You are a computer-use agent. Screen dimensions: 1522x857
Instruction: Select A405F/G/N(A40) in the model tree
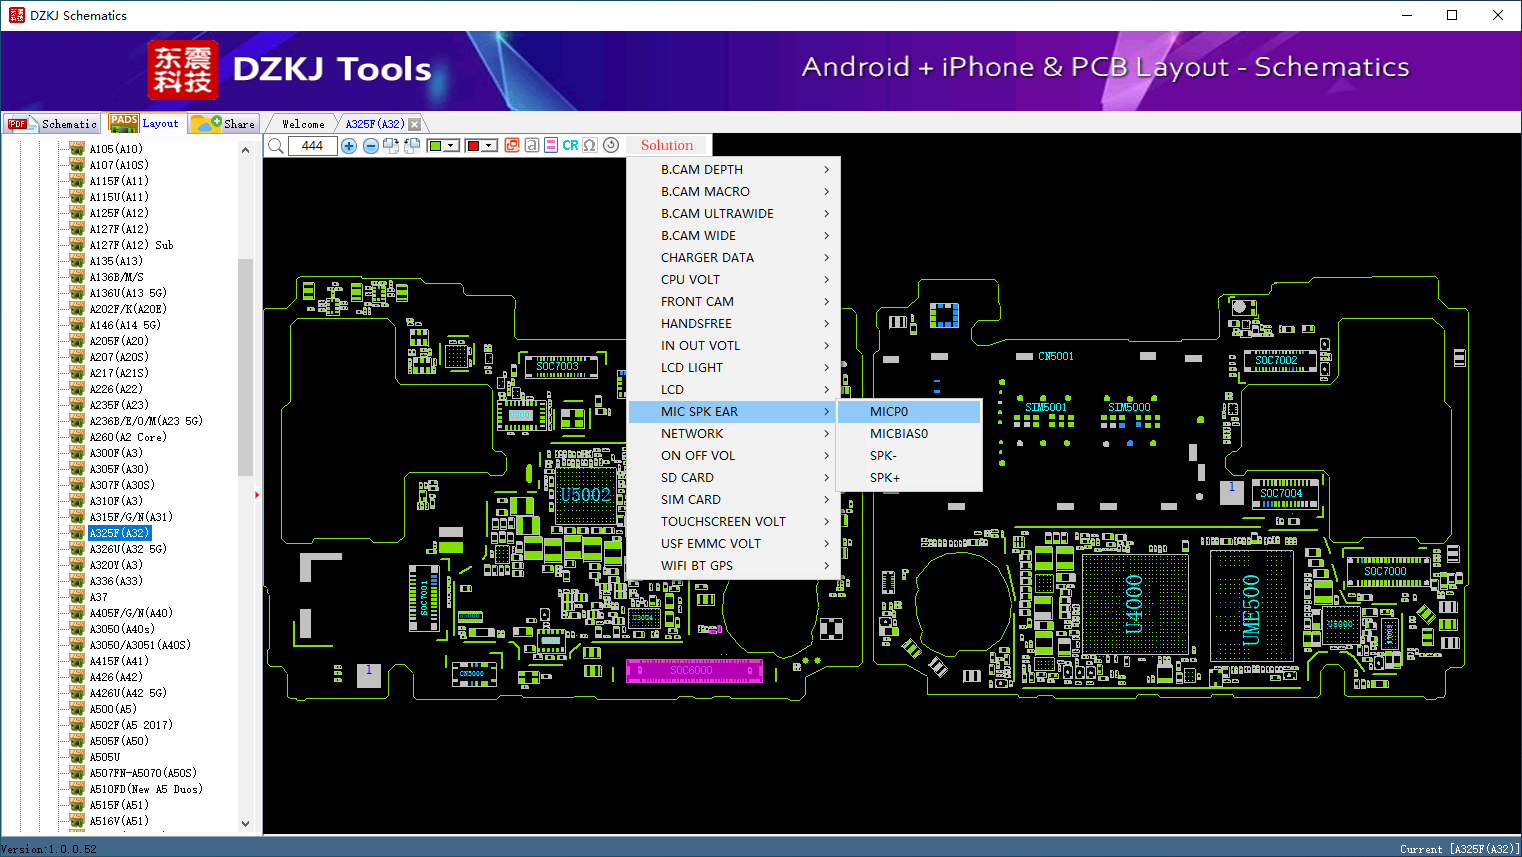[131, 613]
